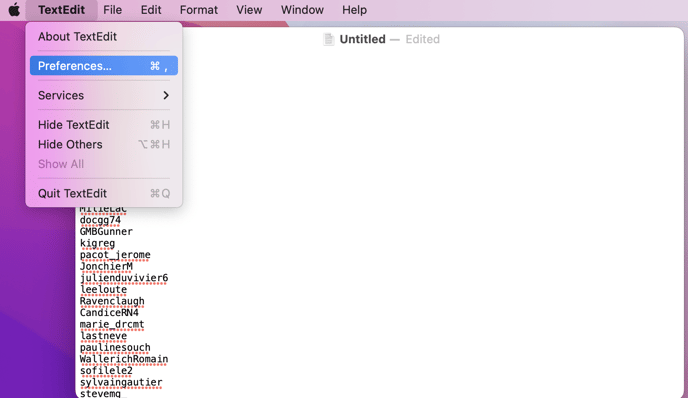Click the line leeloute

tap(103, 290)
